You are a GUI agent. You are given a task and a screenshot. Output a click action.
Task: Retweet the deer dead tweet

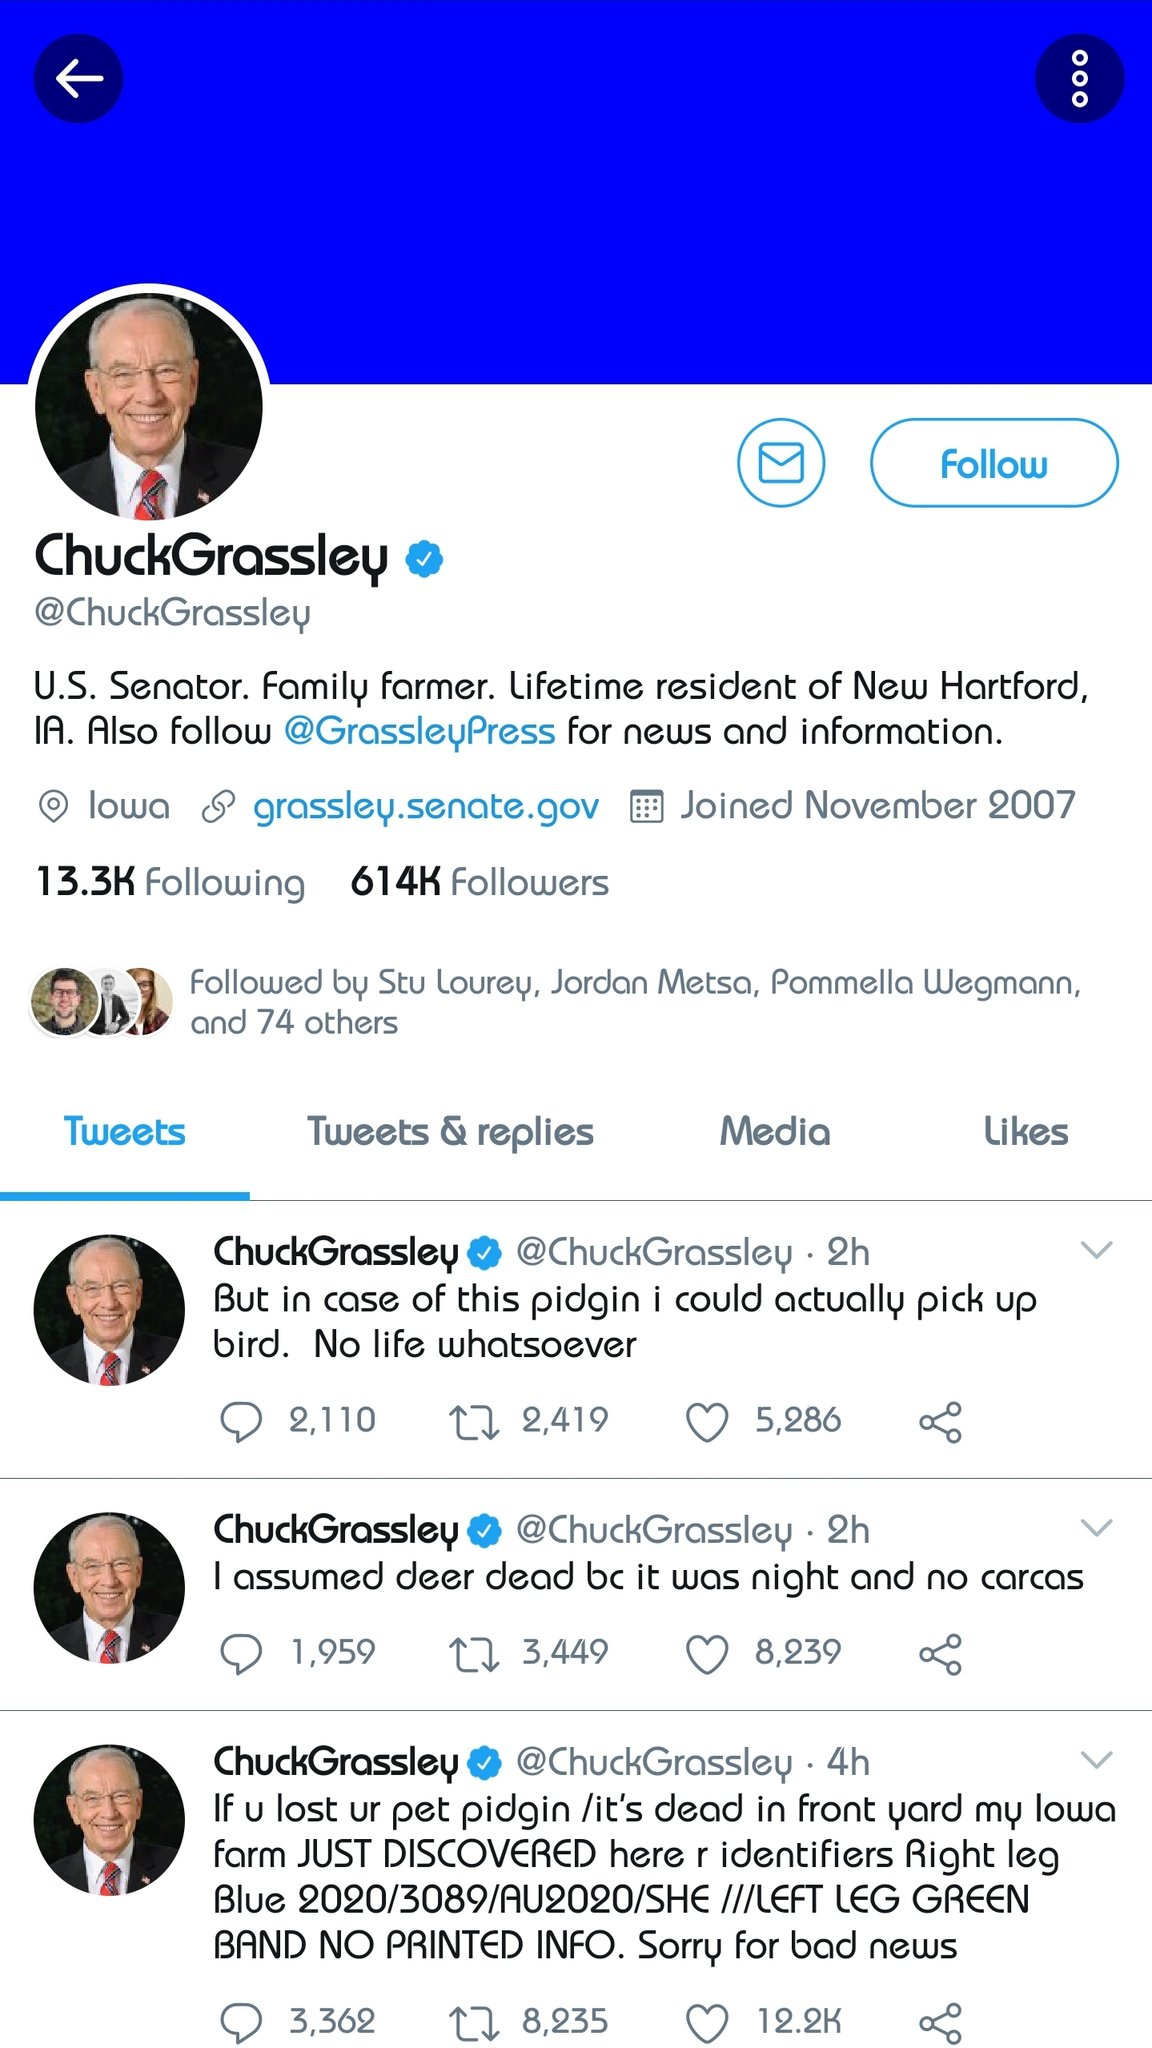[x=474, y=1653]
